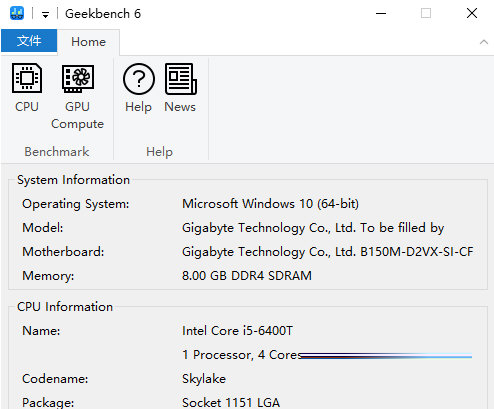Screen dimensions: 494x409
Task: Select the Gigabyte B150M-D2VX-SI-CF motherboard value
Action: coord(328,252)
